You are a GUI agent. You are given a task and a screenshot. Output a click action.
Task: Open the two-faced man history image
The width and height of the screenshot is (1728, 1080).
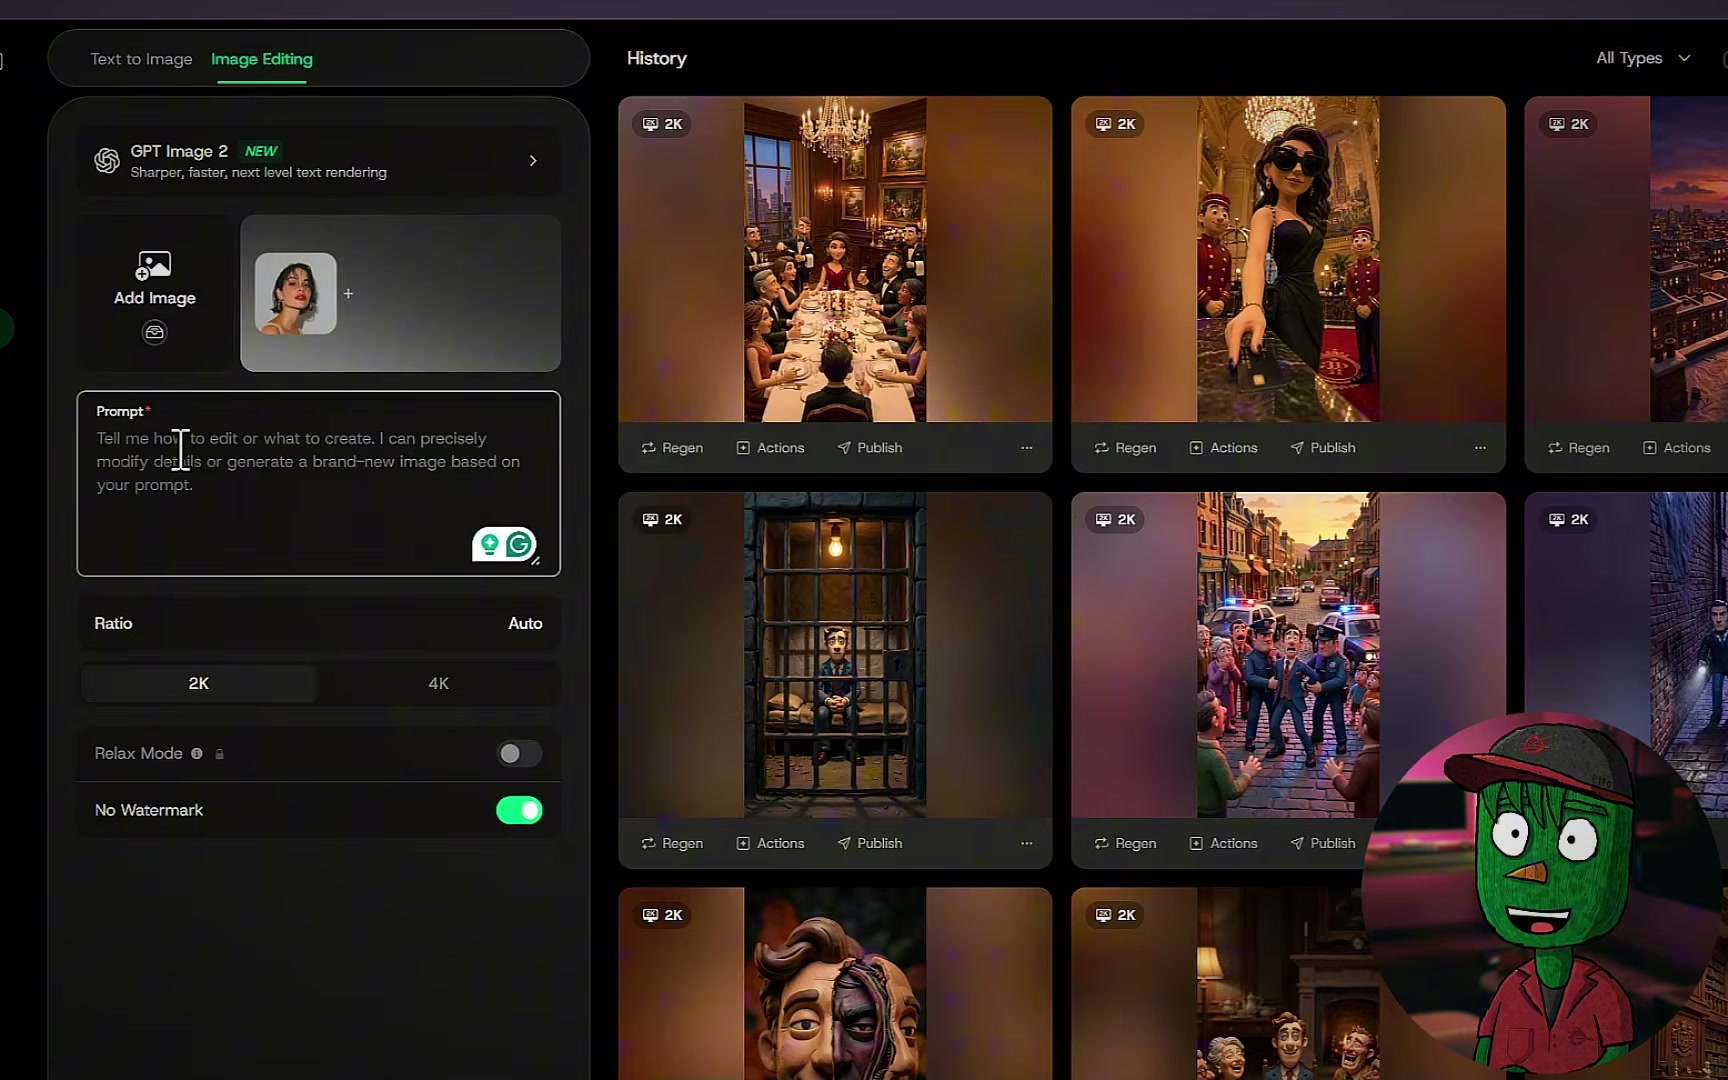pyautogui.click(x=835, y=984)
